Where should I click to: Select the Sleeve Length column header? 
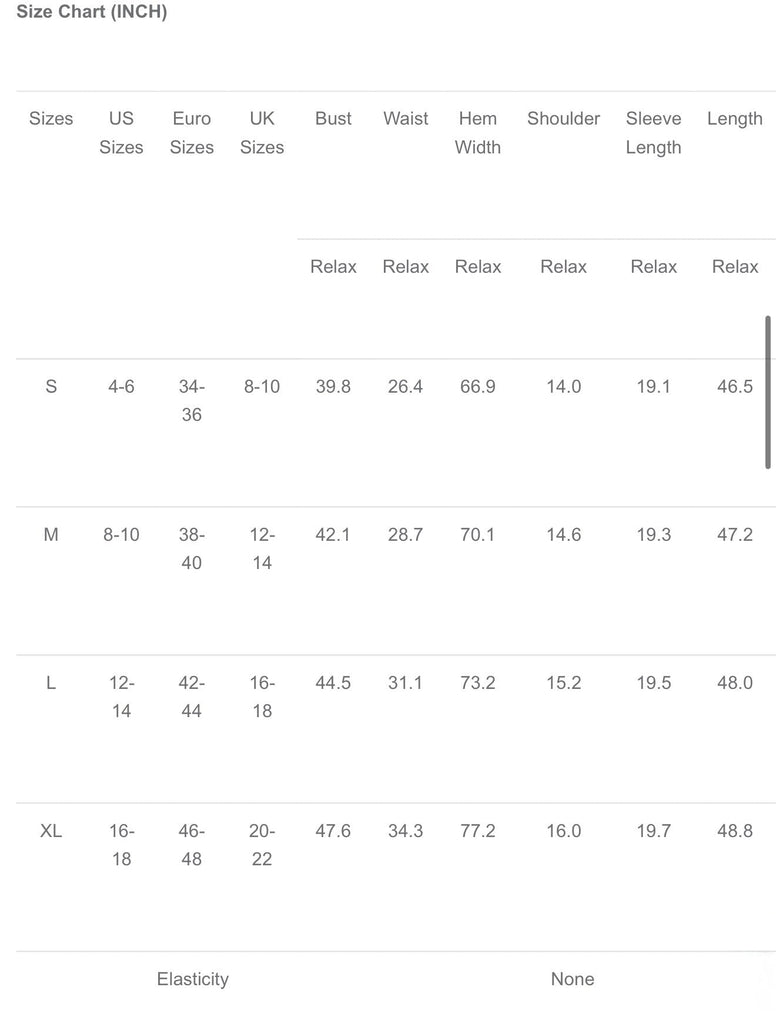pyautogui.click(x=653, y=133)
